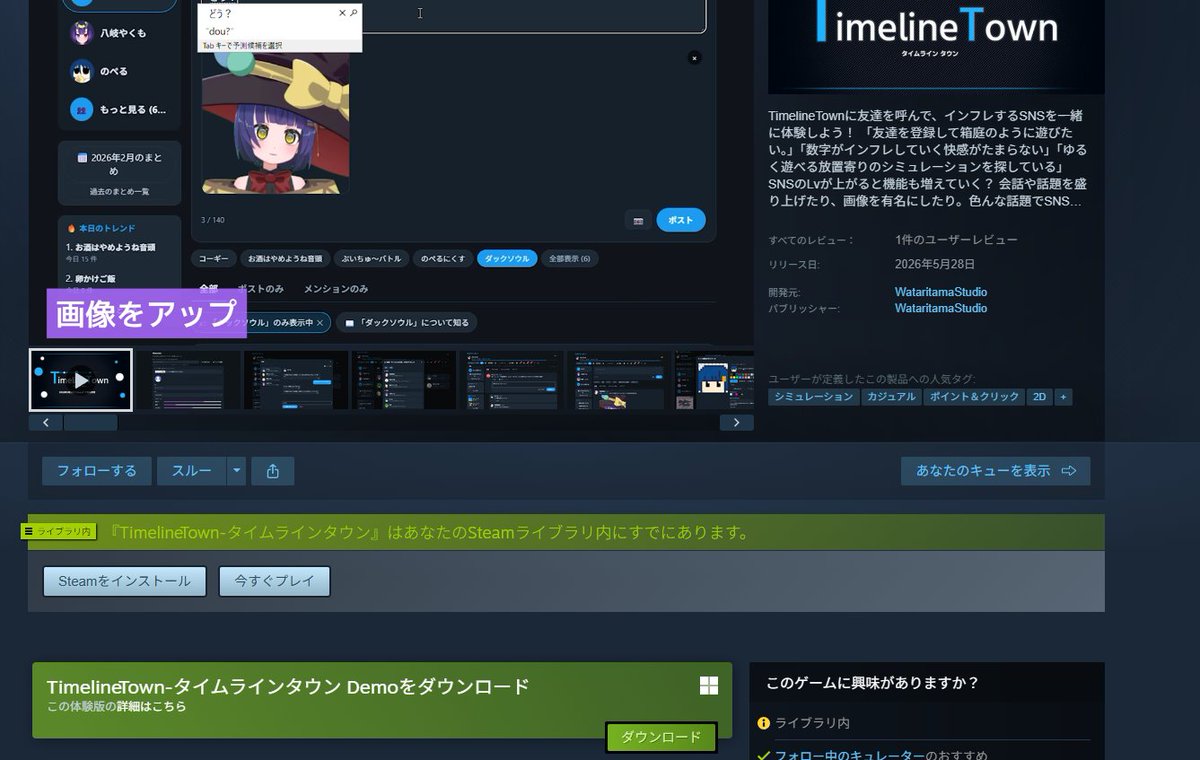Remove the 「ダックソウル」のみ表示中 filter x
The height and width of the screenshot is (760, 1200).
tap(321, 322)
